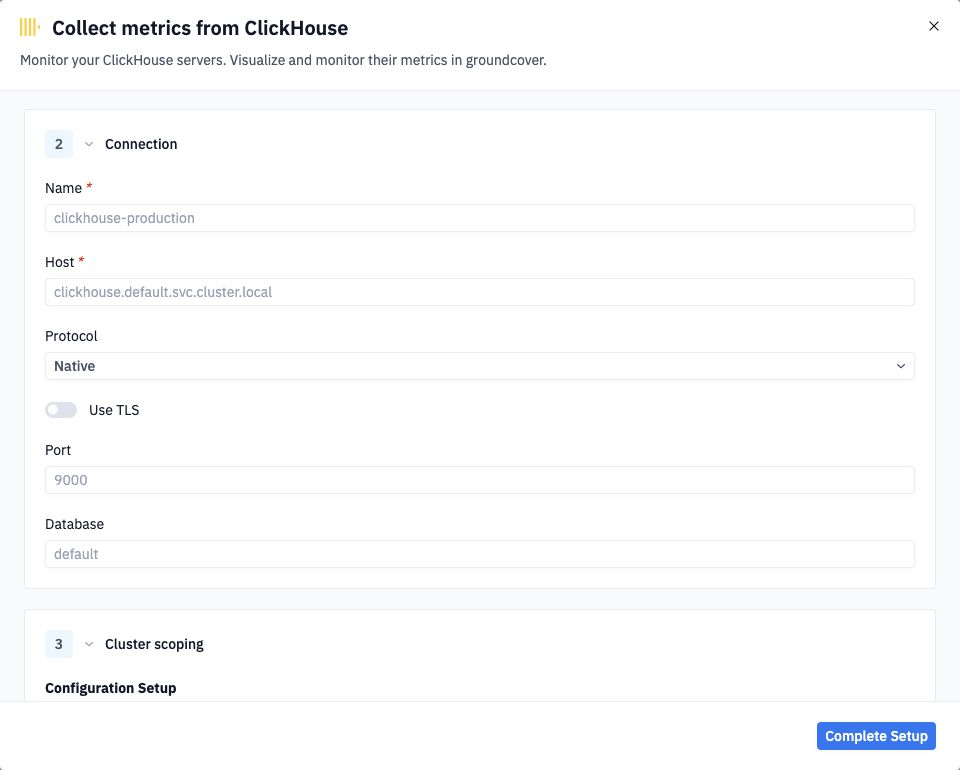Image resolution: width=960 pixels, height=770 pixels.
Task: Click the Collect metrics from ClickHouse title
Action: pyautogui.click(x=200, y=28)
